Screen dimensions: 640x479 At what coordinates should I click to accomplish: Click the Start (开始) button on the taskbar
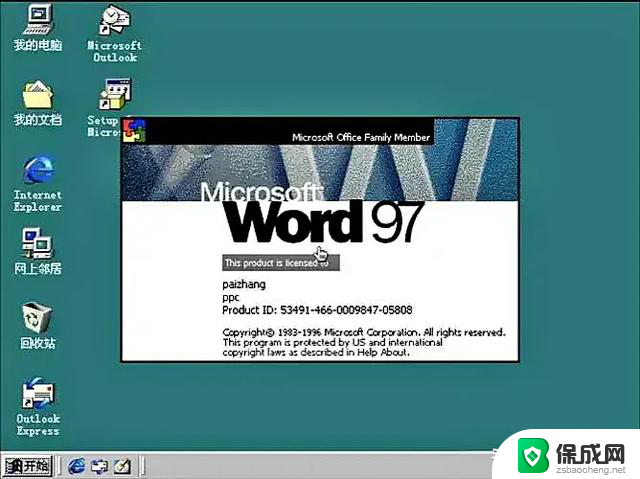point(27,466)
